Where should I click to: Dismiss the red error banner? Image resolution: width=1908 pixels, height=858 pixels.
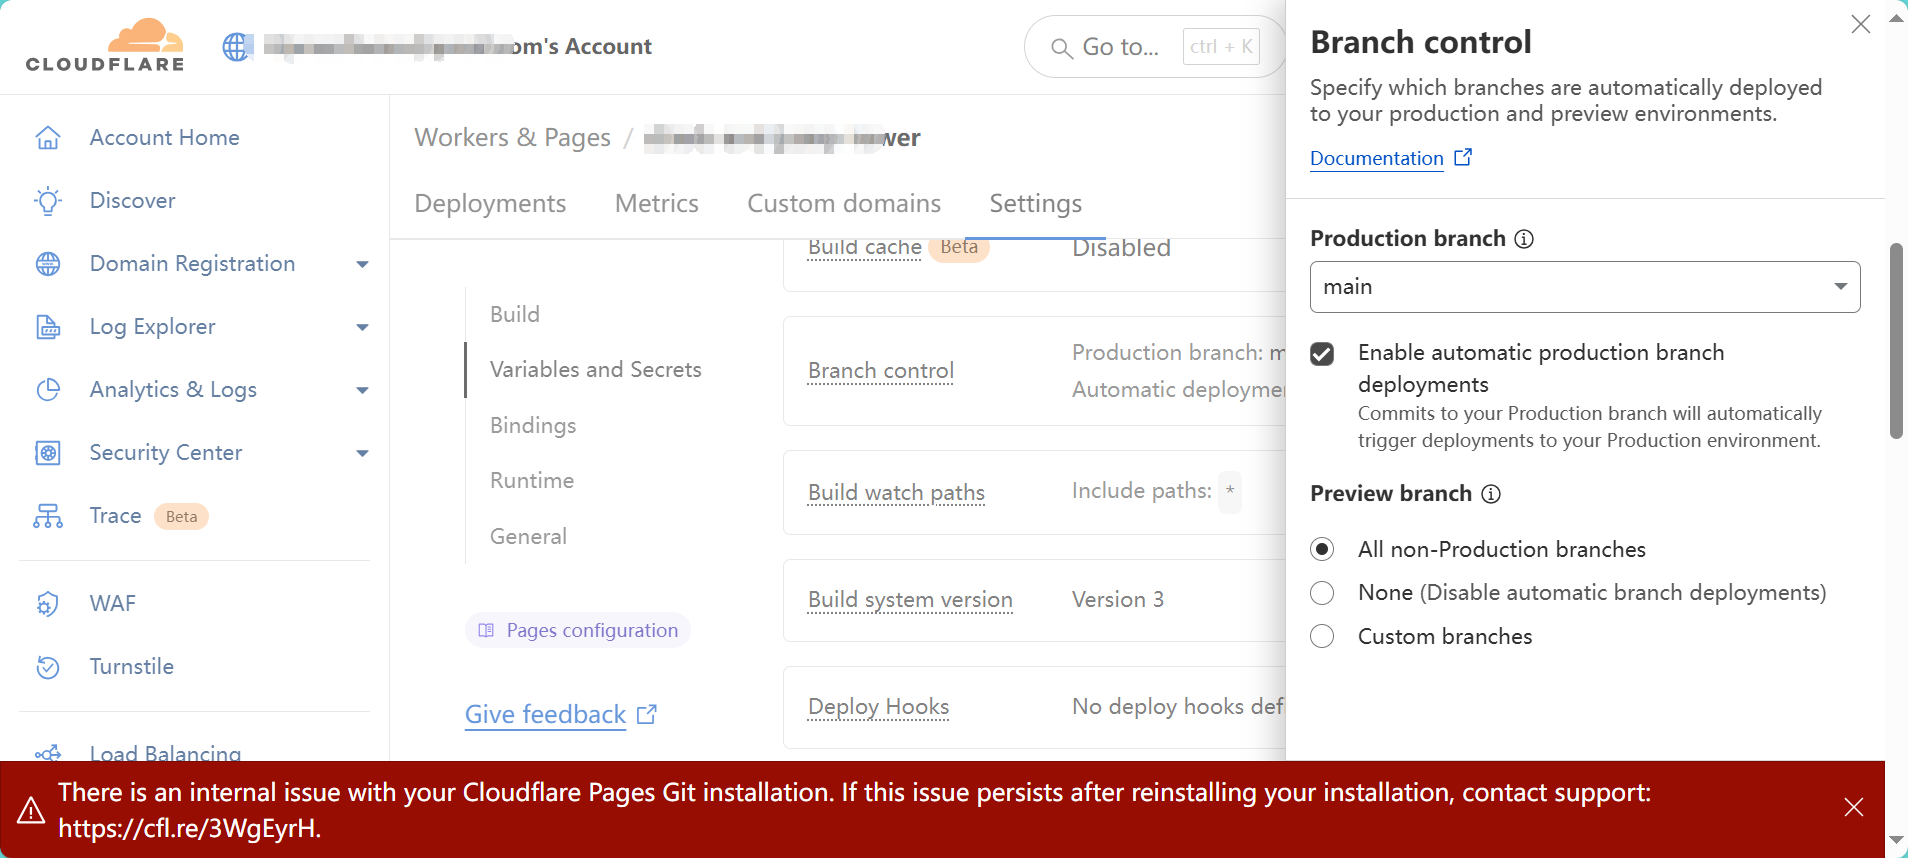[x=1853, y=807]
